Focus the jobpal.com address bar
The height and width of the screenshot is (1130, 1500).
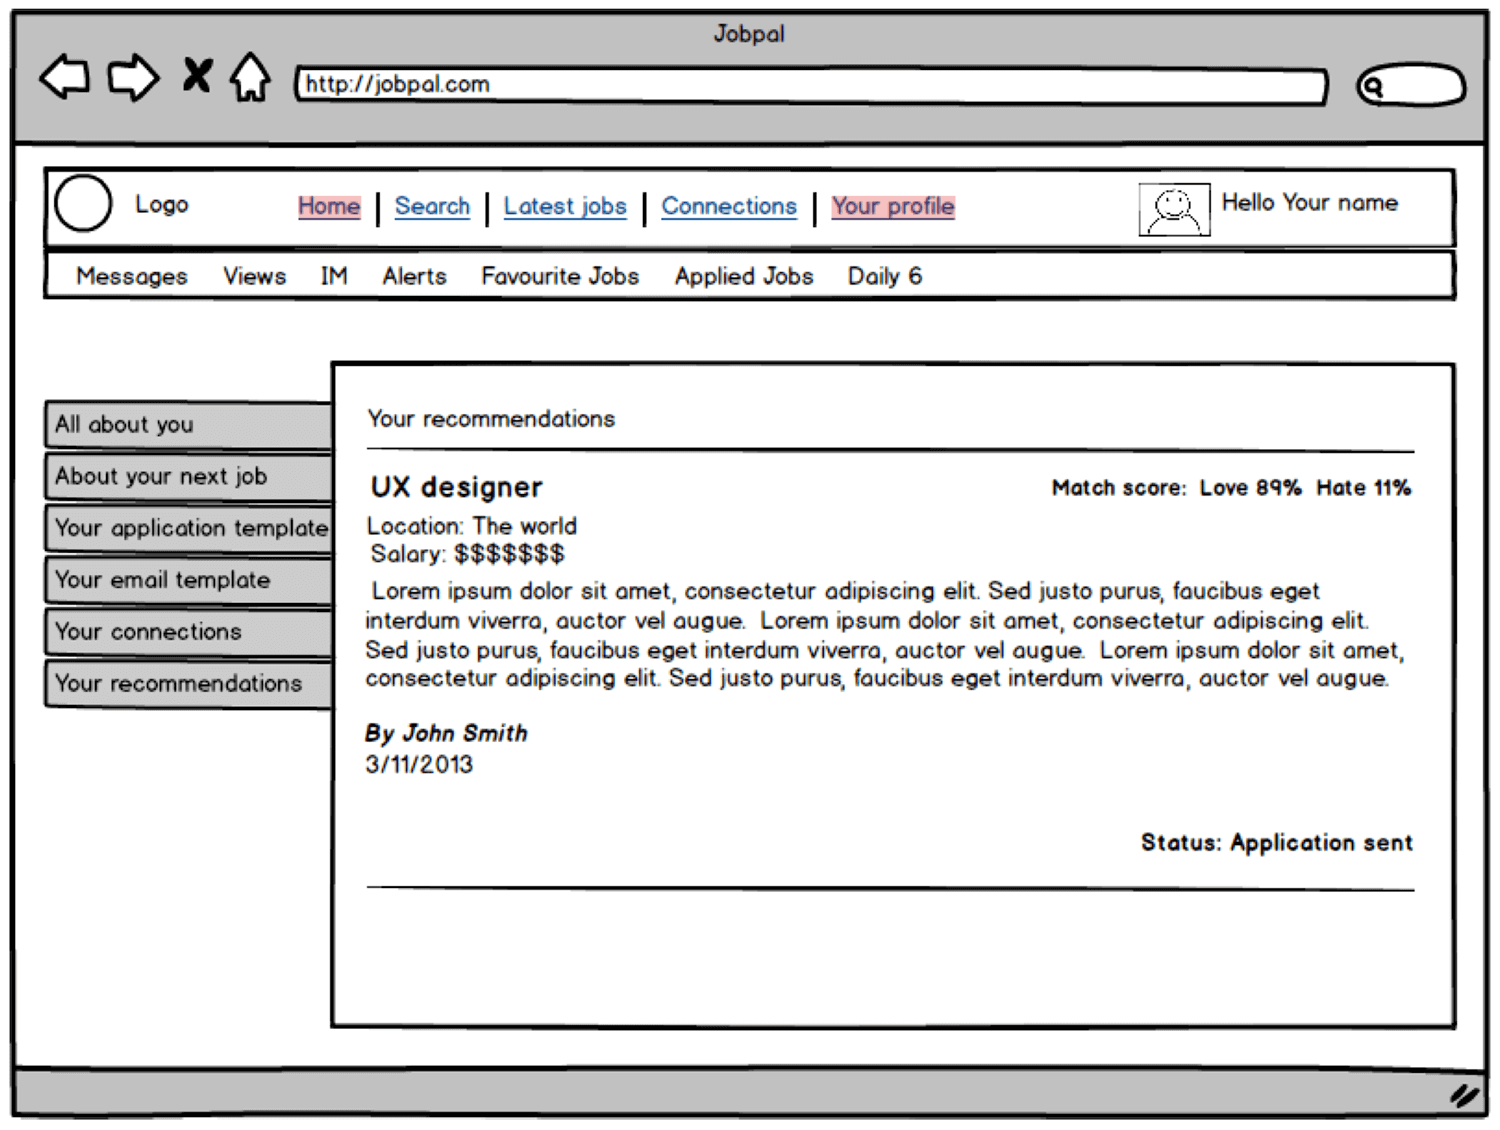click(811, 85)
